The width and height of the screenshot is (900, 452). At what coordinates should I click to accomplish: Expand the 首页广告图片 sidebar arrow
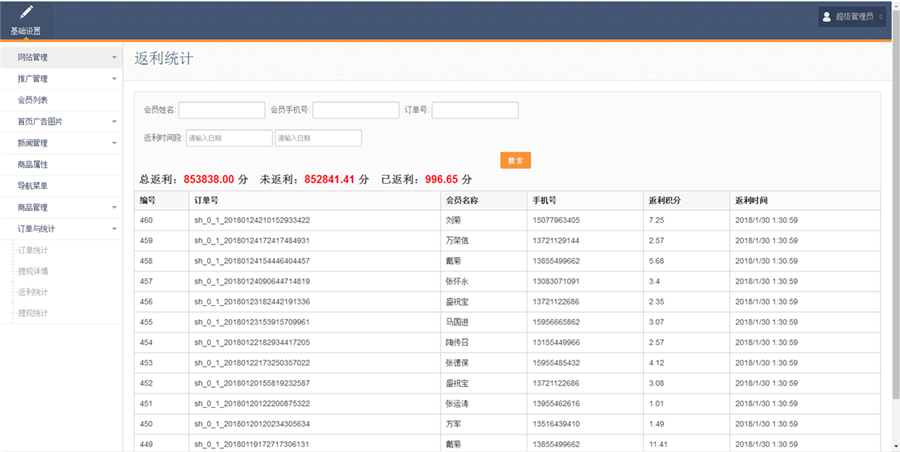(x=114, y=122)
